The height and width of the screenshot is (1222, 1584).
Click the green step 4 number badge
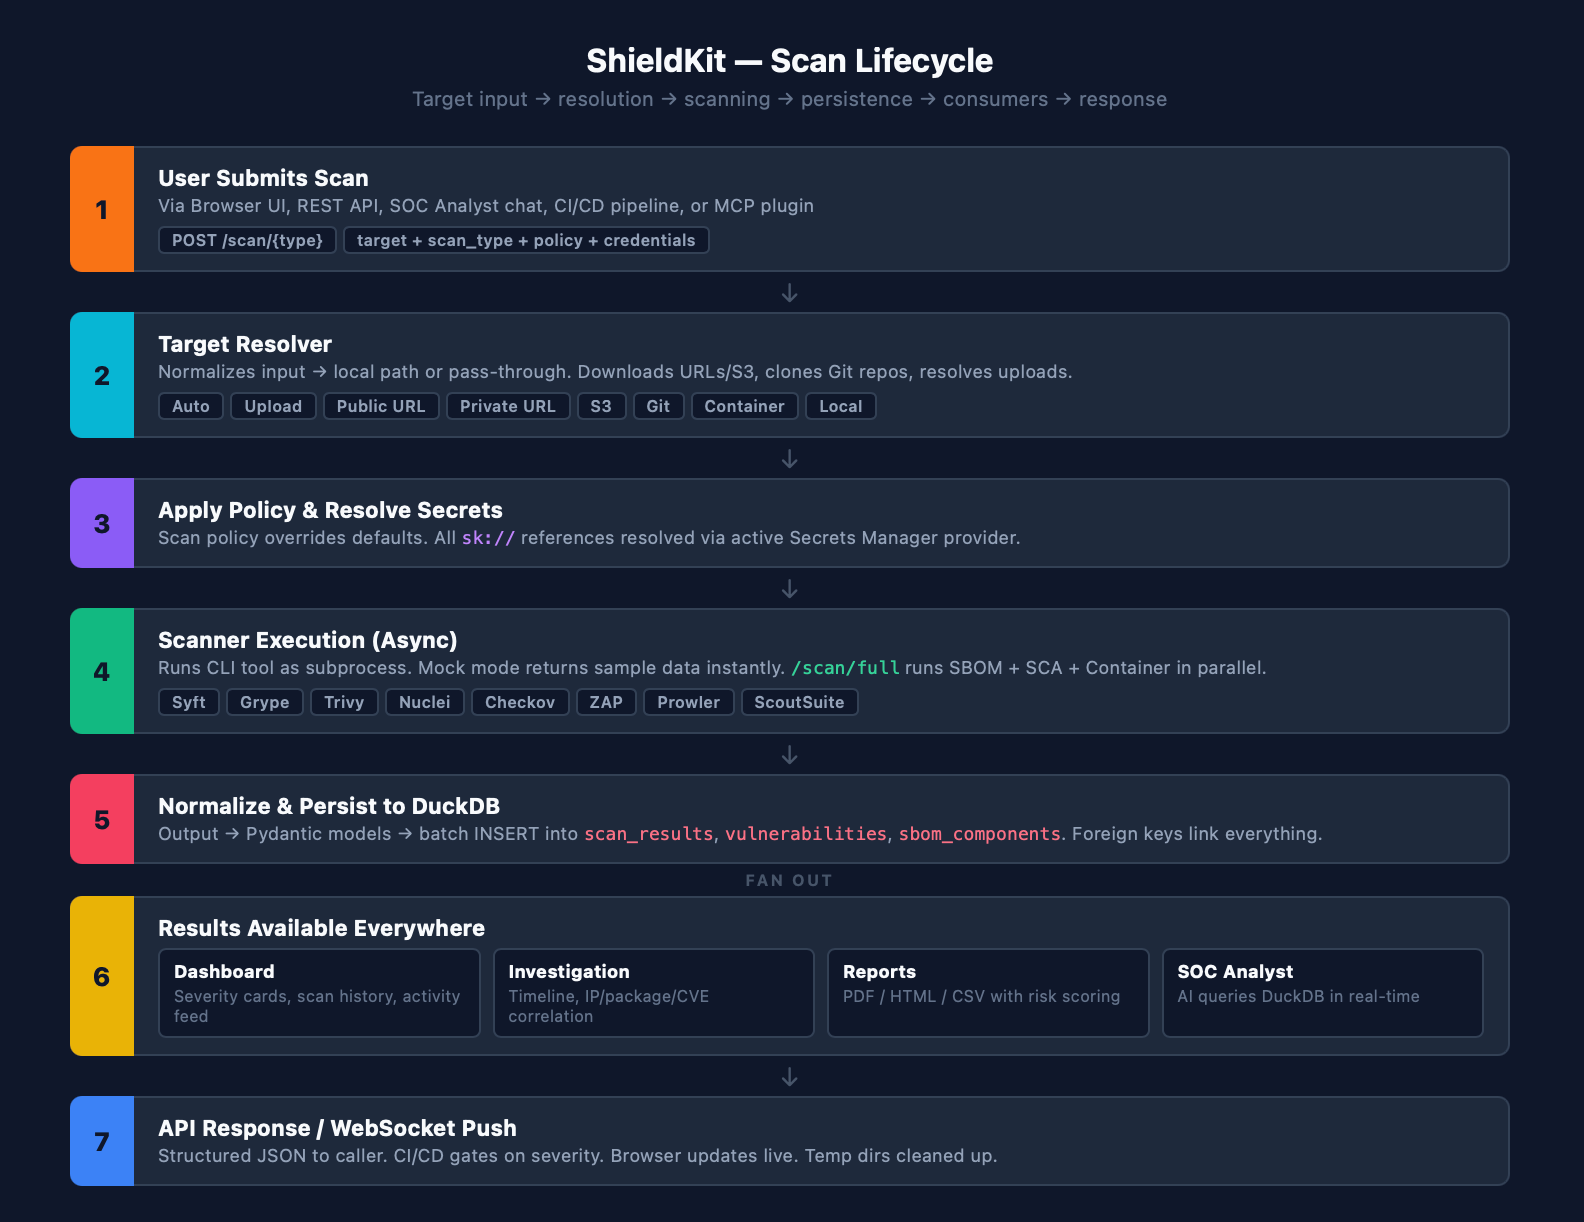[102, 671]
